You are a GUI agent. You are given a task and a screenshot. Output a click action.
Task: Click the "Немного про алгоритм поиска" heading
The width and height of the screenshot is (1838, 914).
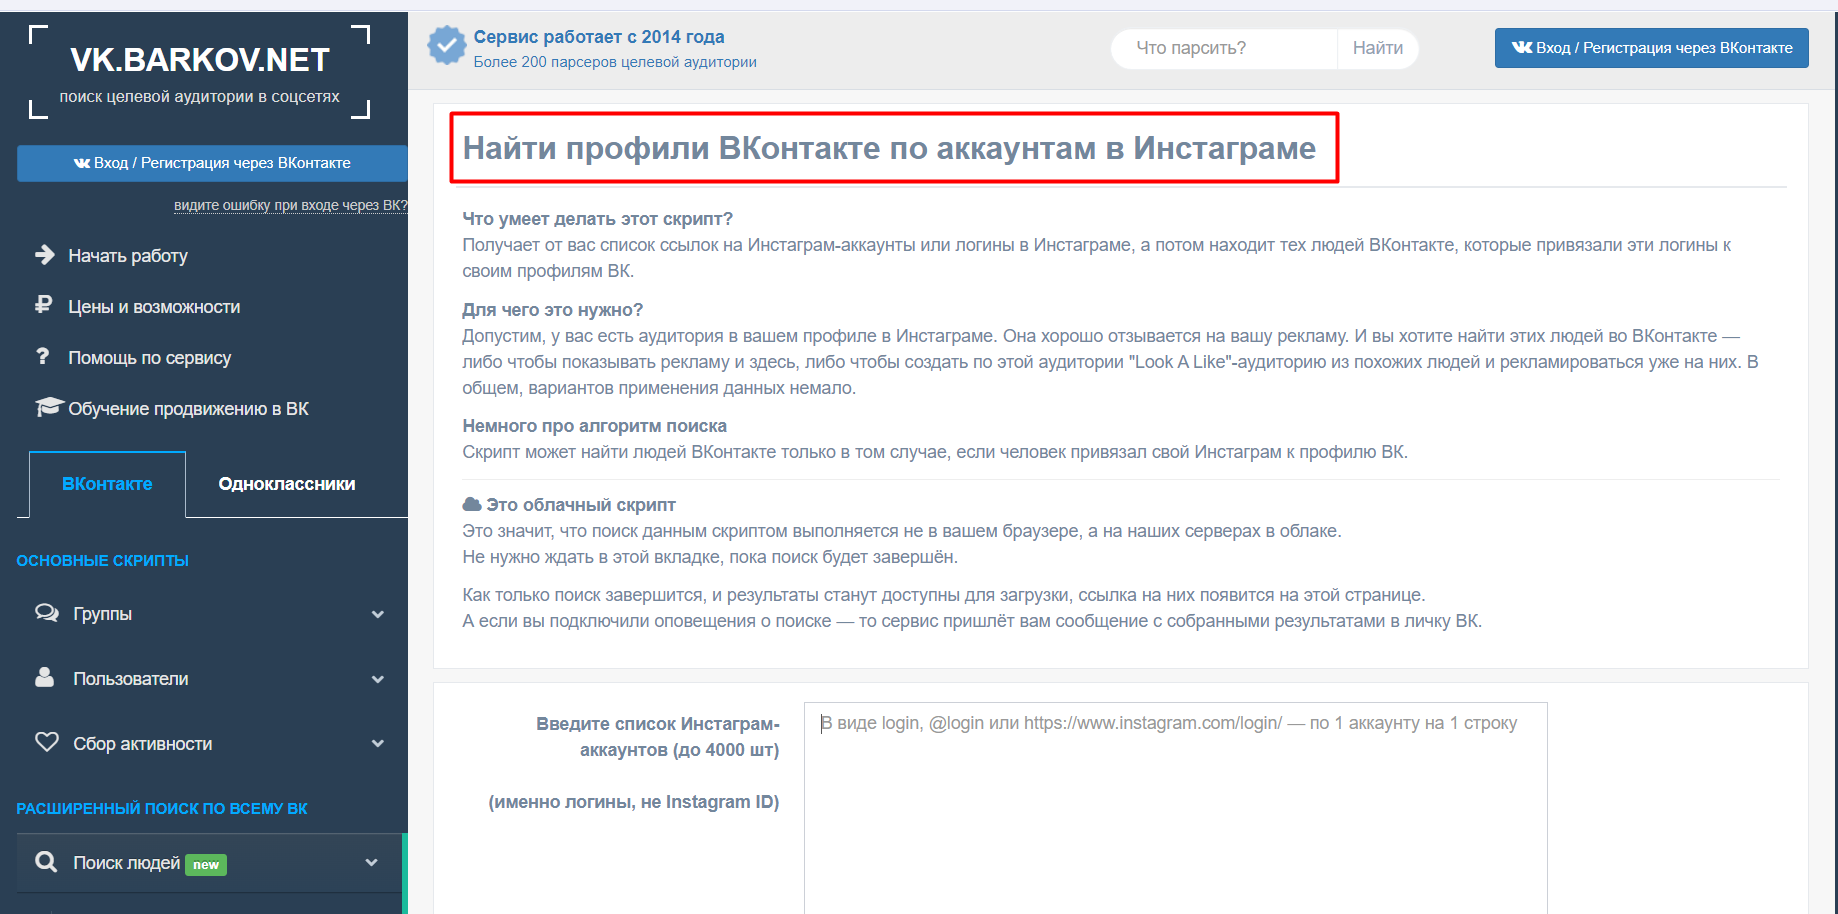point(595,426)
